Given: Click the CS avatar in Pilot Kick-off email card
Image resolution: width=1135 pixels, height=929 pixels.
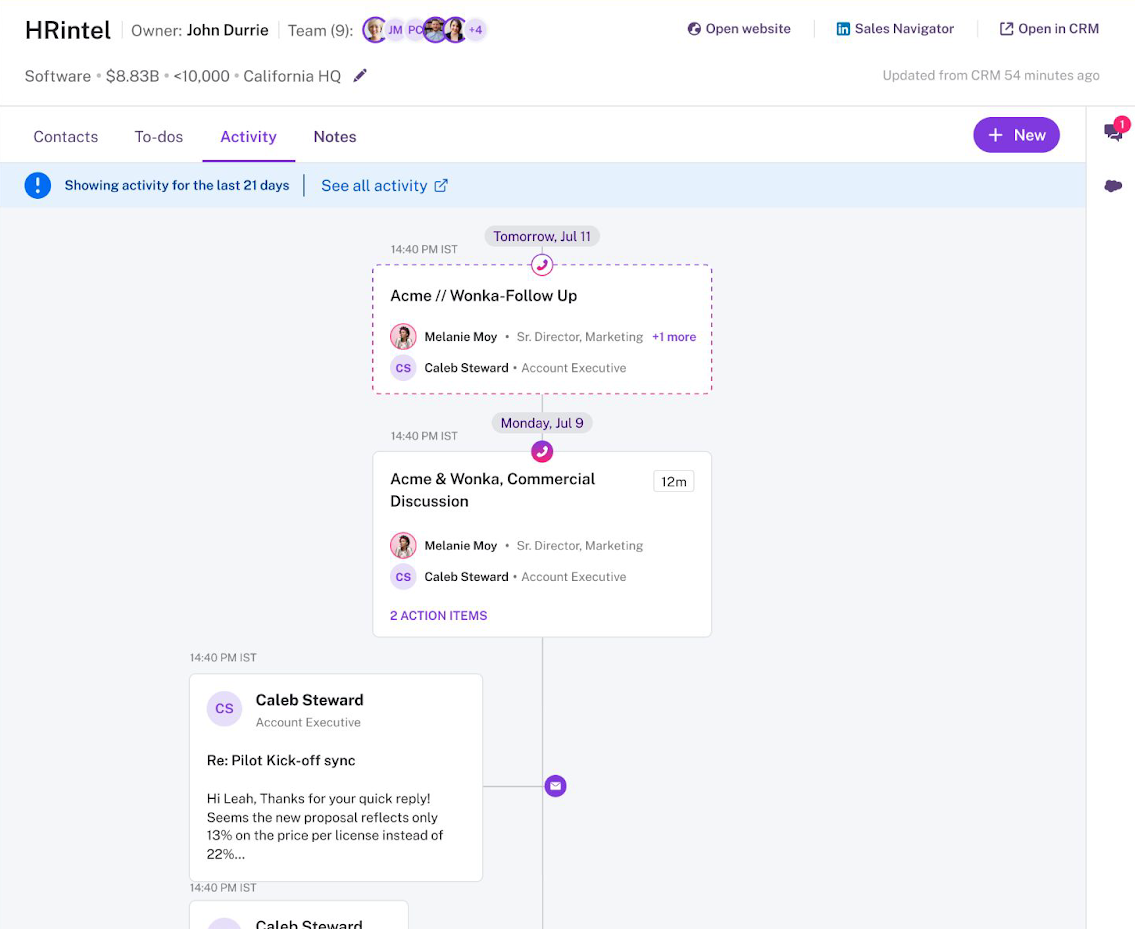Looking at the screenshot, I should click(224, 708).
